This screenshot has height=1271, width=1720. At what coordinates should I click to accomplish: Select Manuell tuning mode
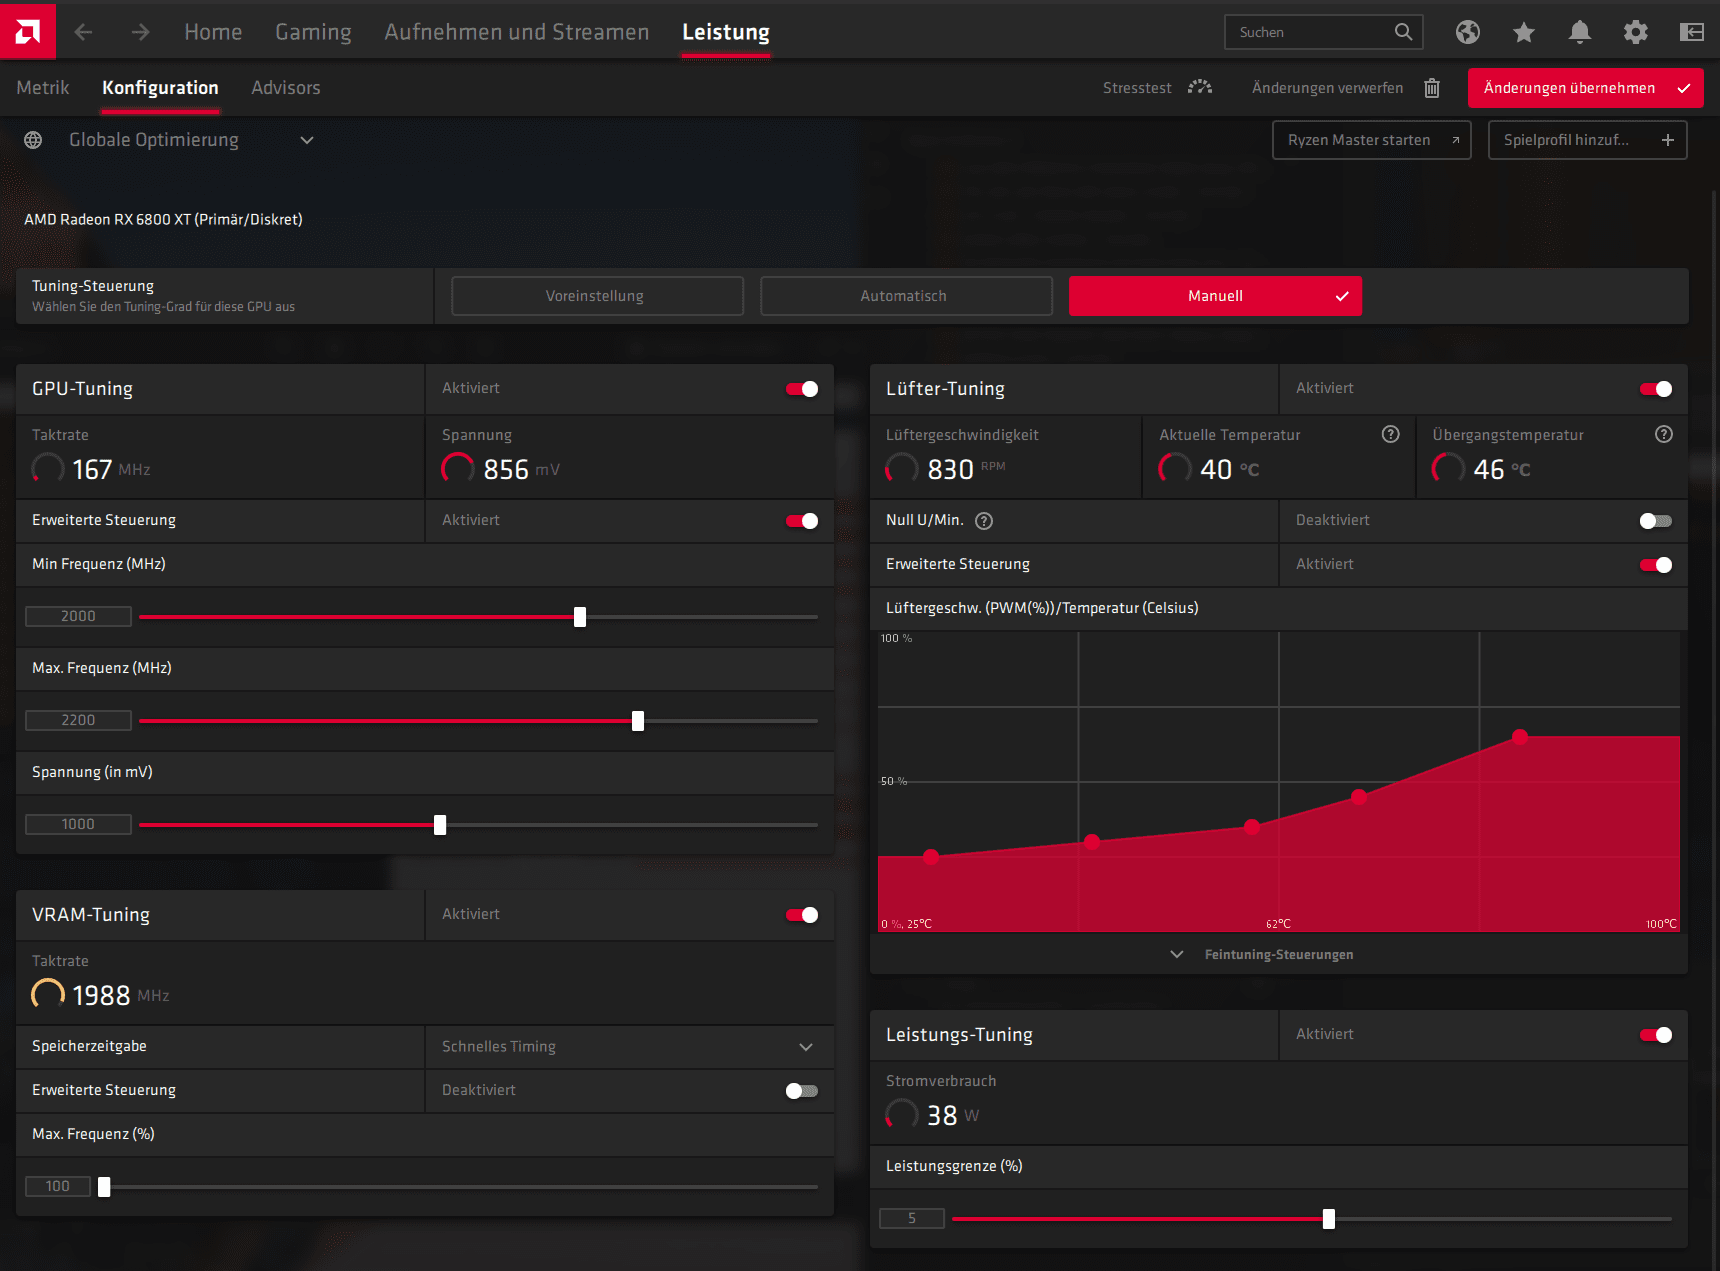coord(1215,296)
